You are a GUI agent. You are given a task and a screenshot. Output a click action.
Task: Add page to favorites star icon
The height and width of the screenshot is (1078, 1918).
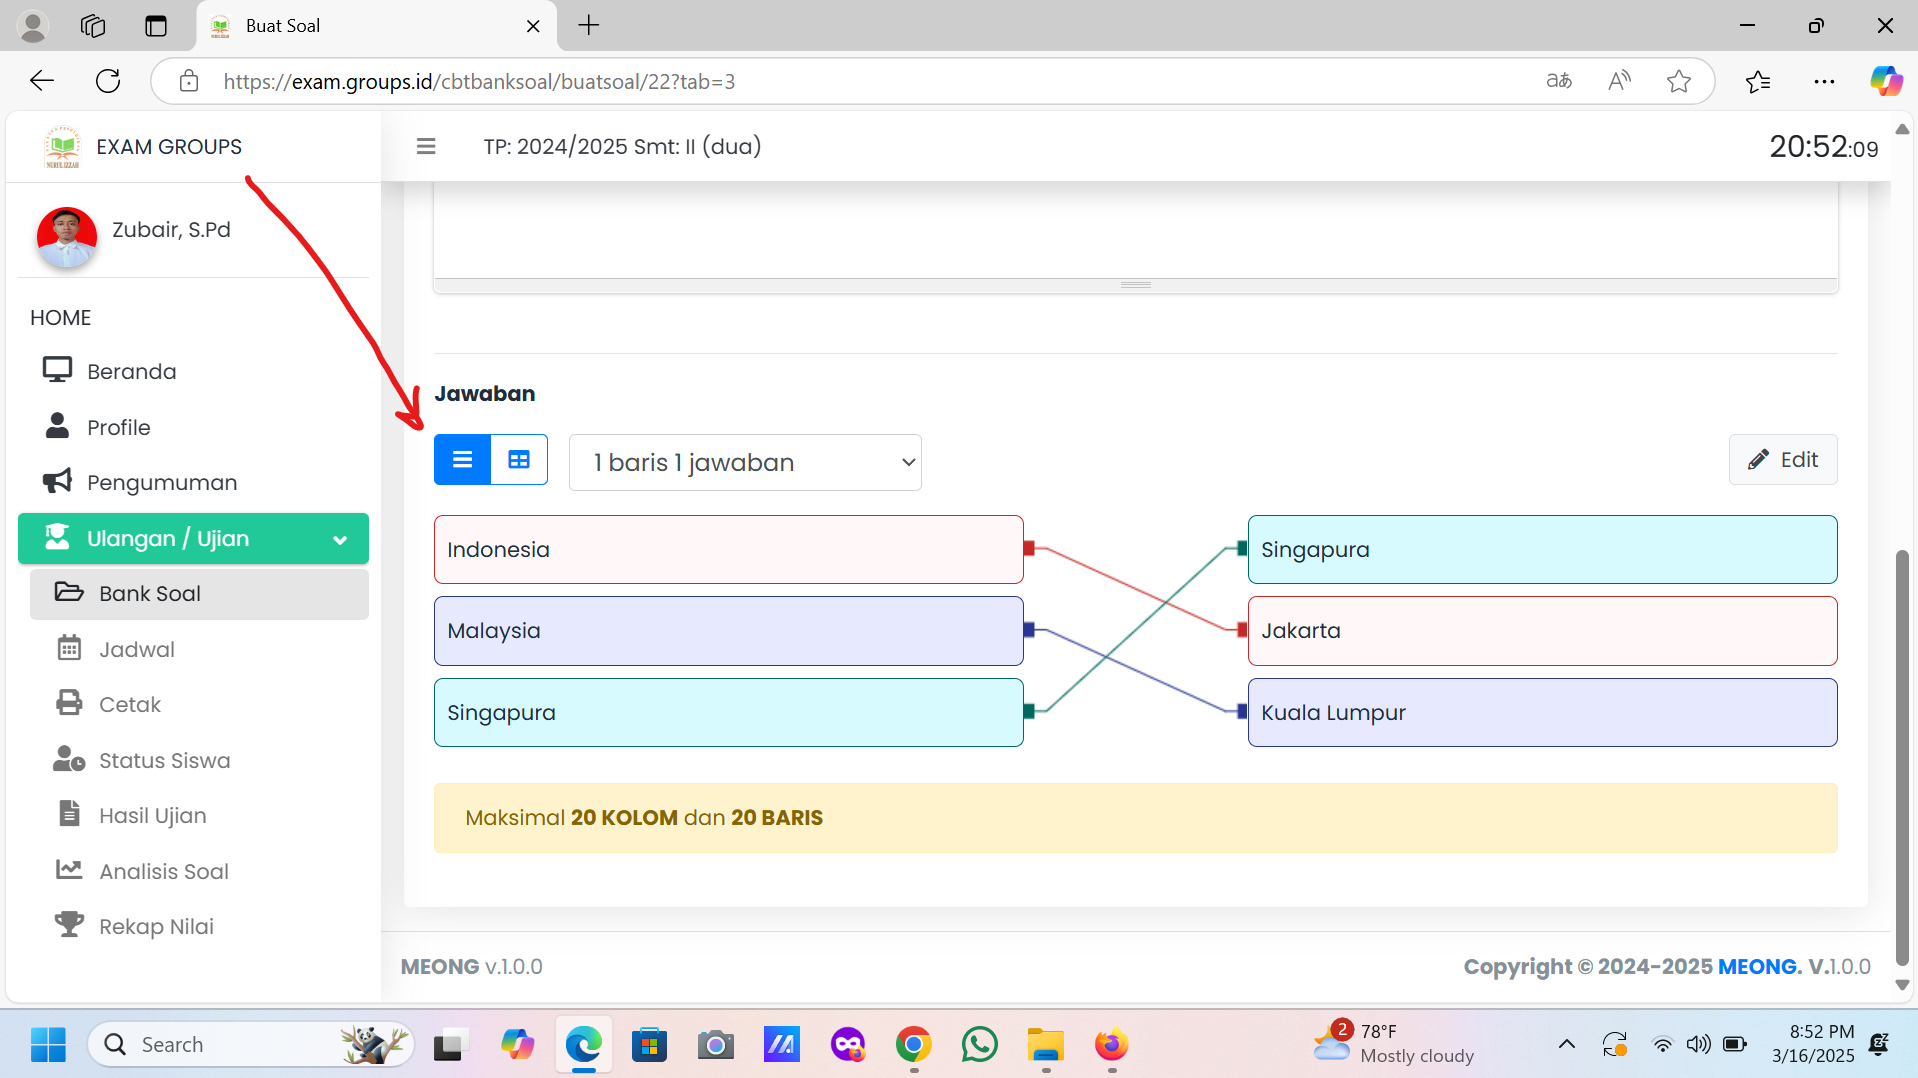pyautogui.click(x=1678, y=81)
